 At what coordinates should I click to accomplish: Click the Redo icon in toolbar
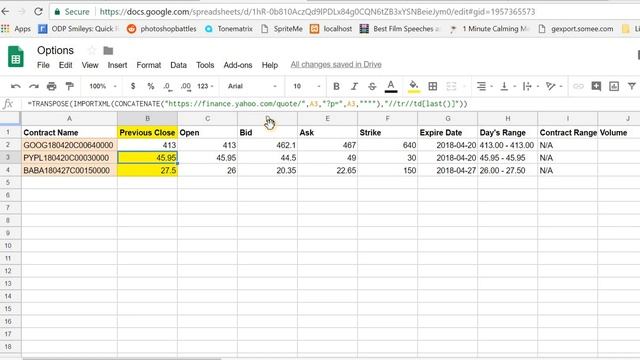click(34, 86)
